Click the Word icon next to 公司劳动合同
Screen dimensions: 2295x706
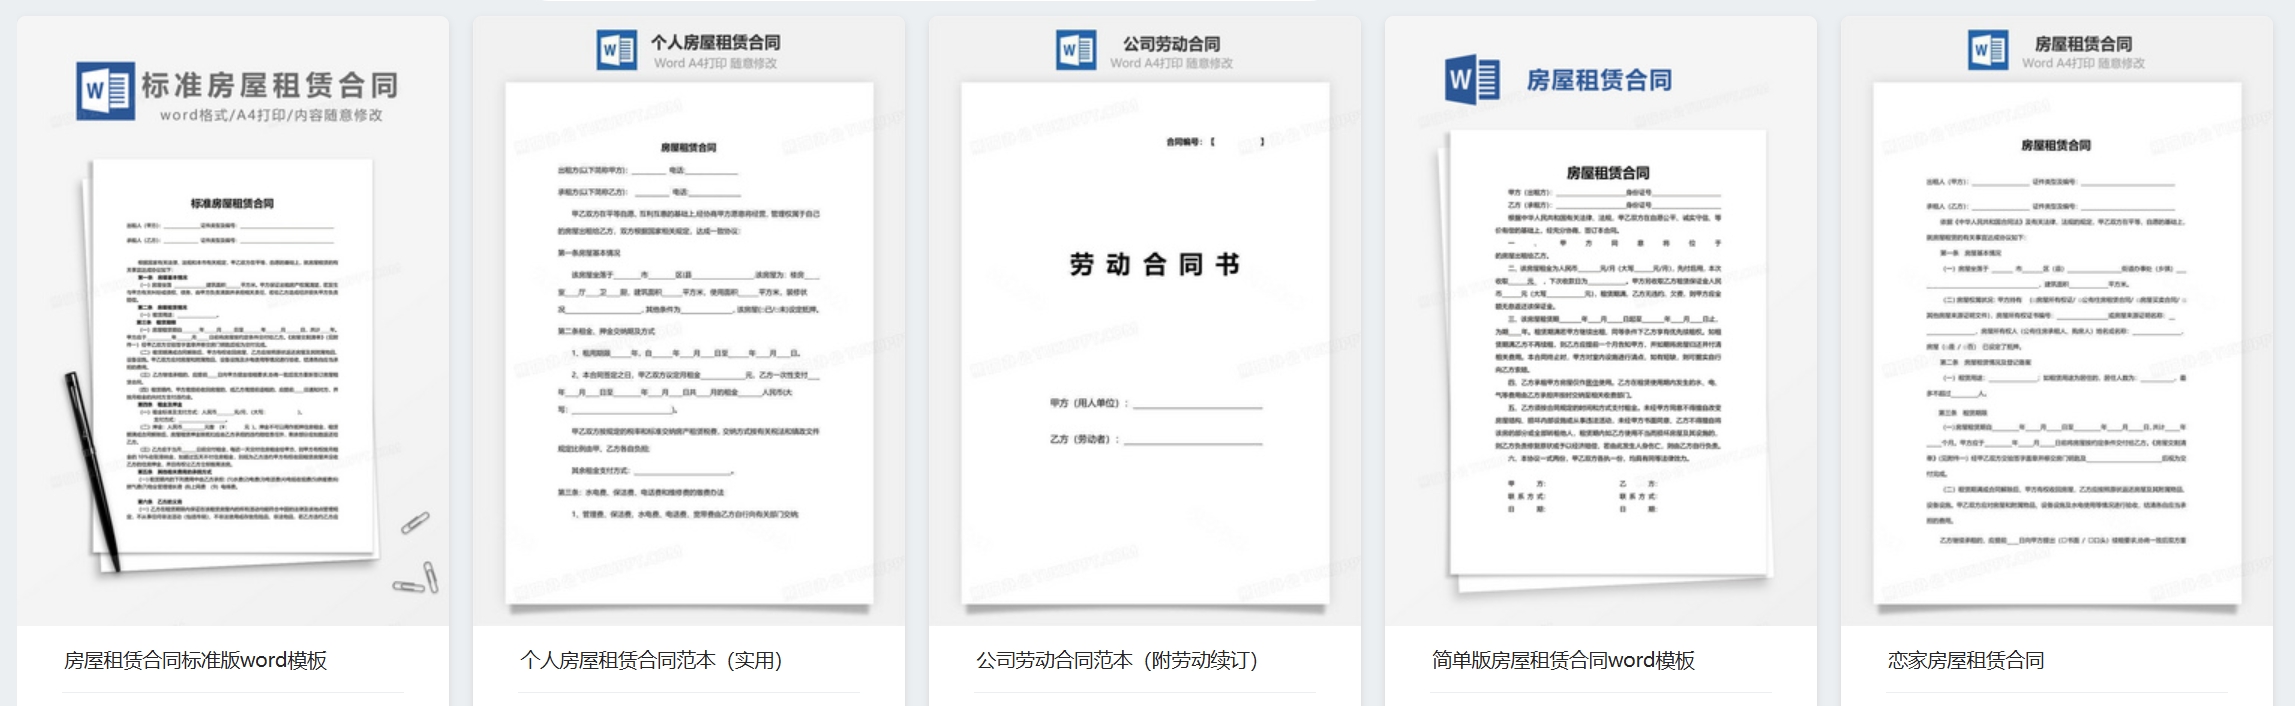[1076, 50]
